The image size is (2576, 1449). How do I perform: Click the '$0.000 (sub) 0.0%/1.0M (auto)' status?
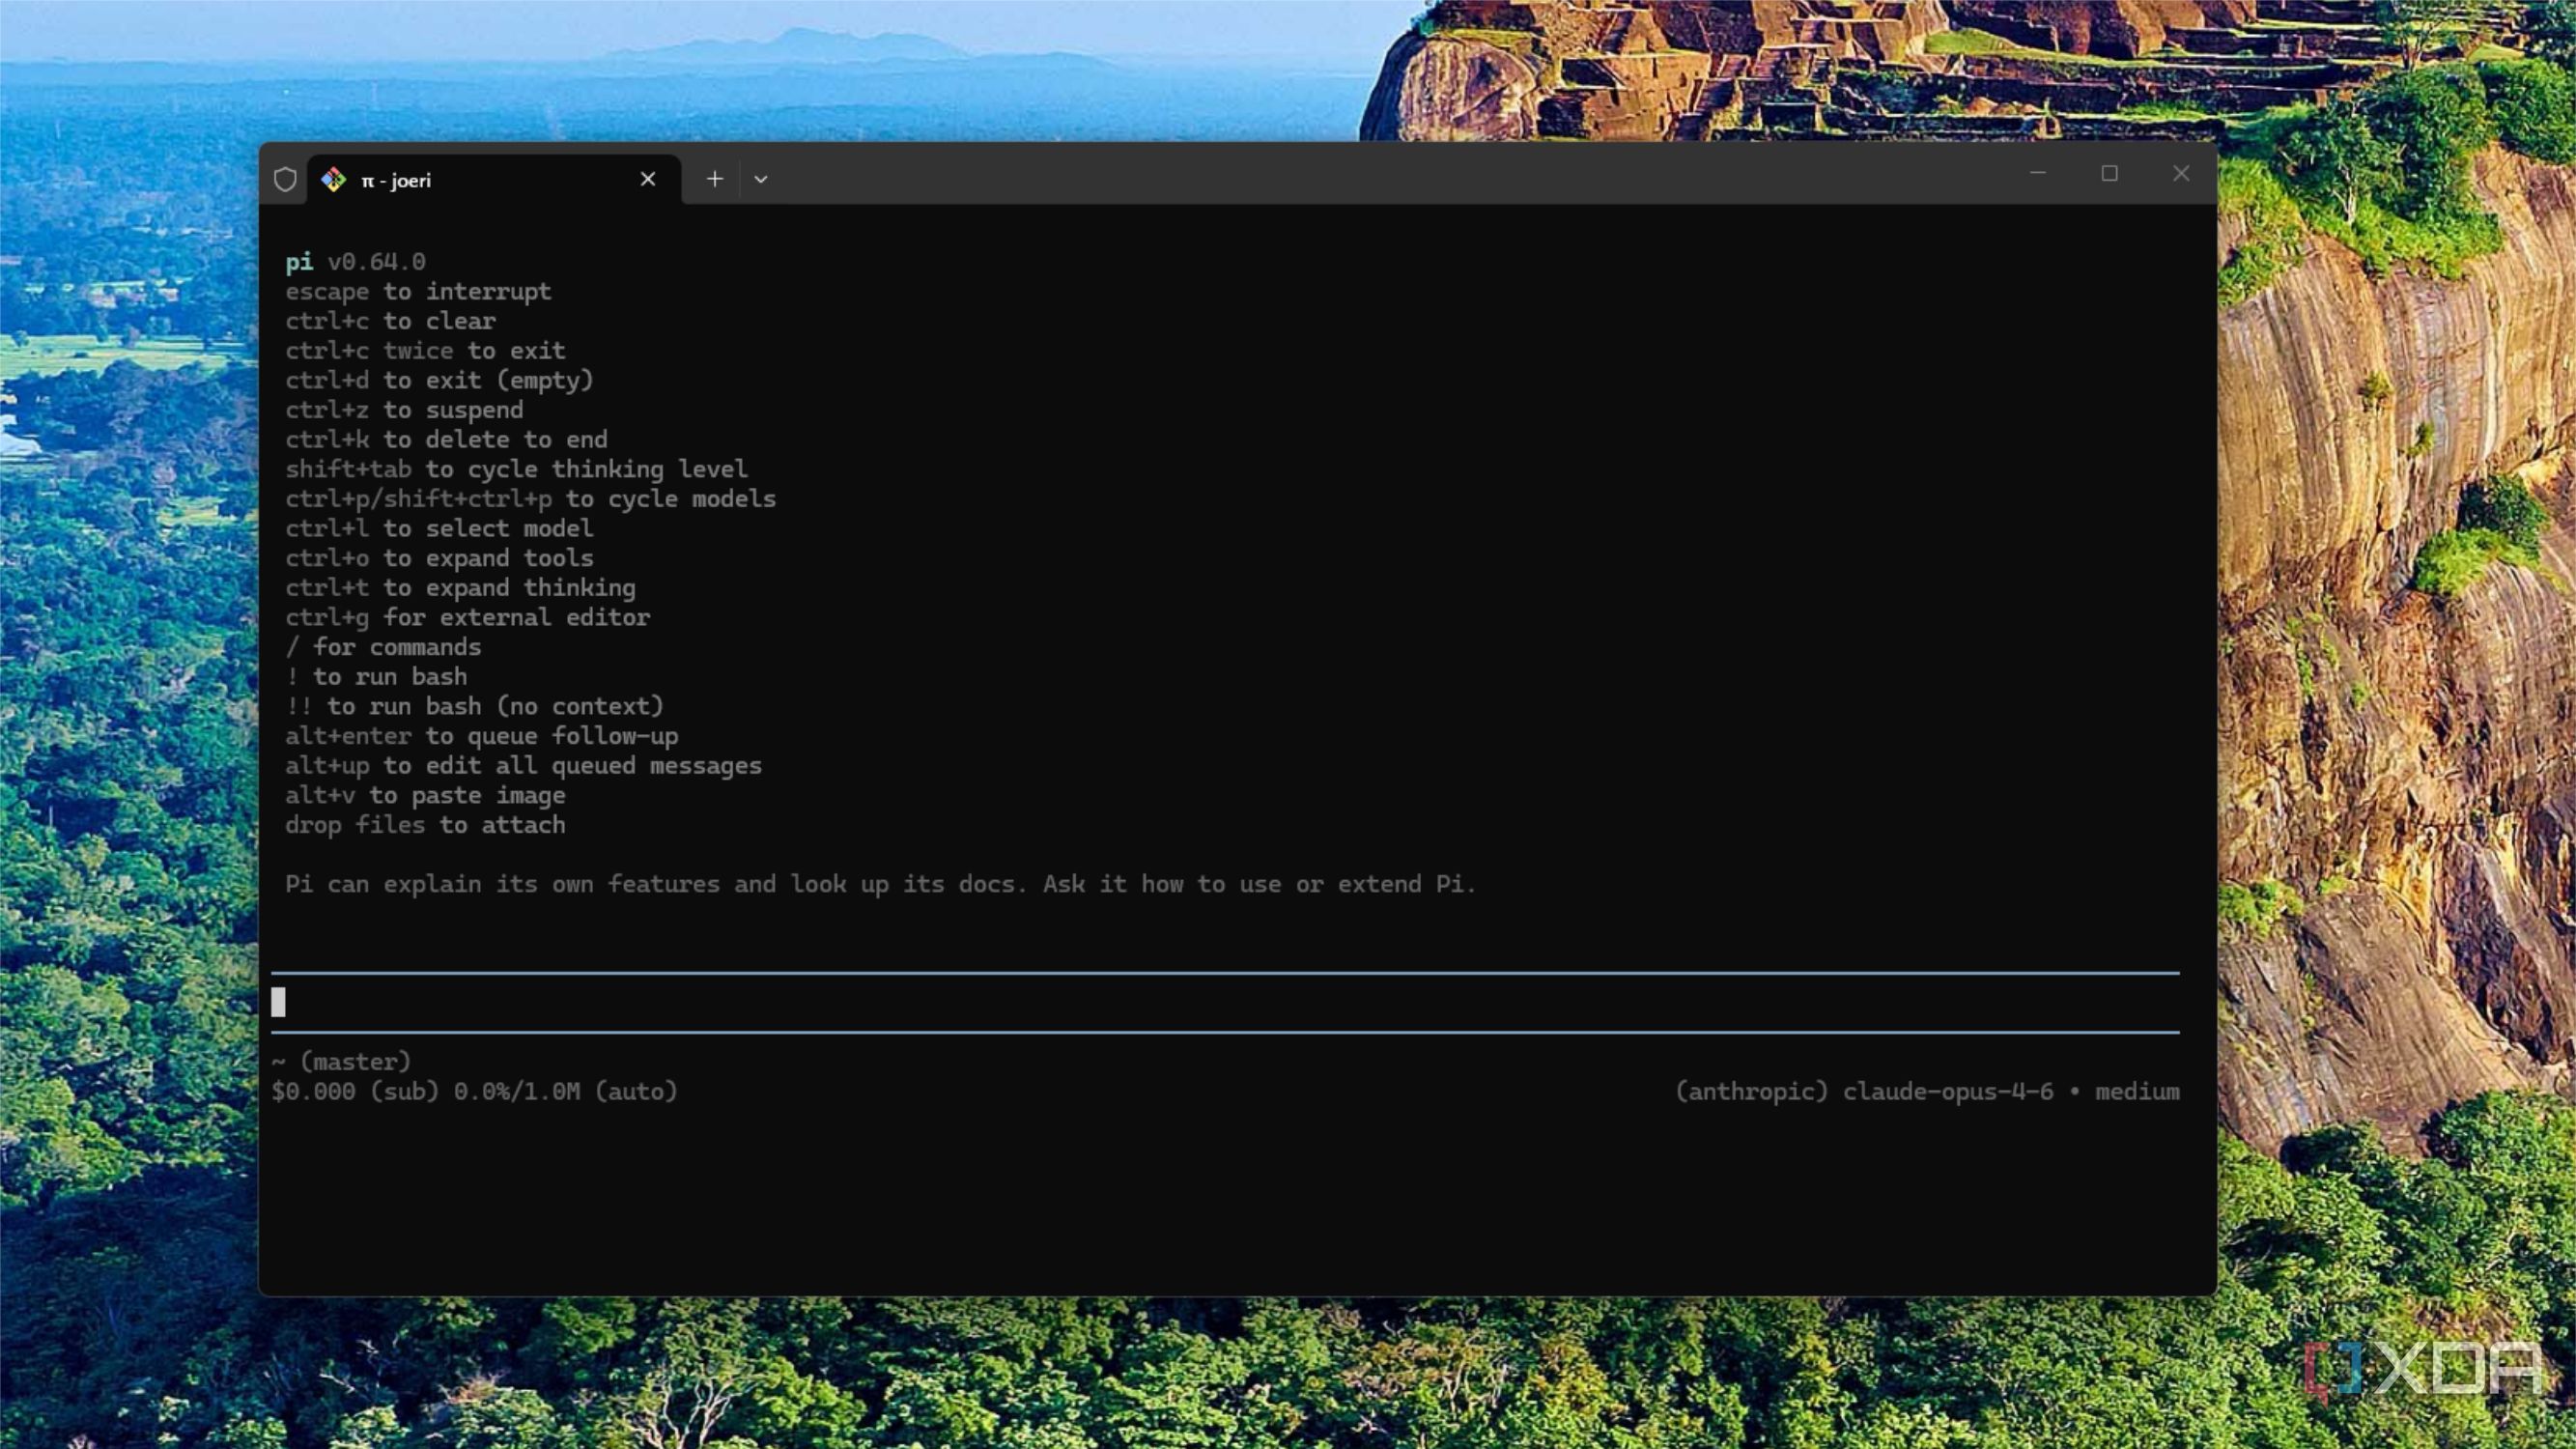pos(474,1092)
